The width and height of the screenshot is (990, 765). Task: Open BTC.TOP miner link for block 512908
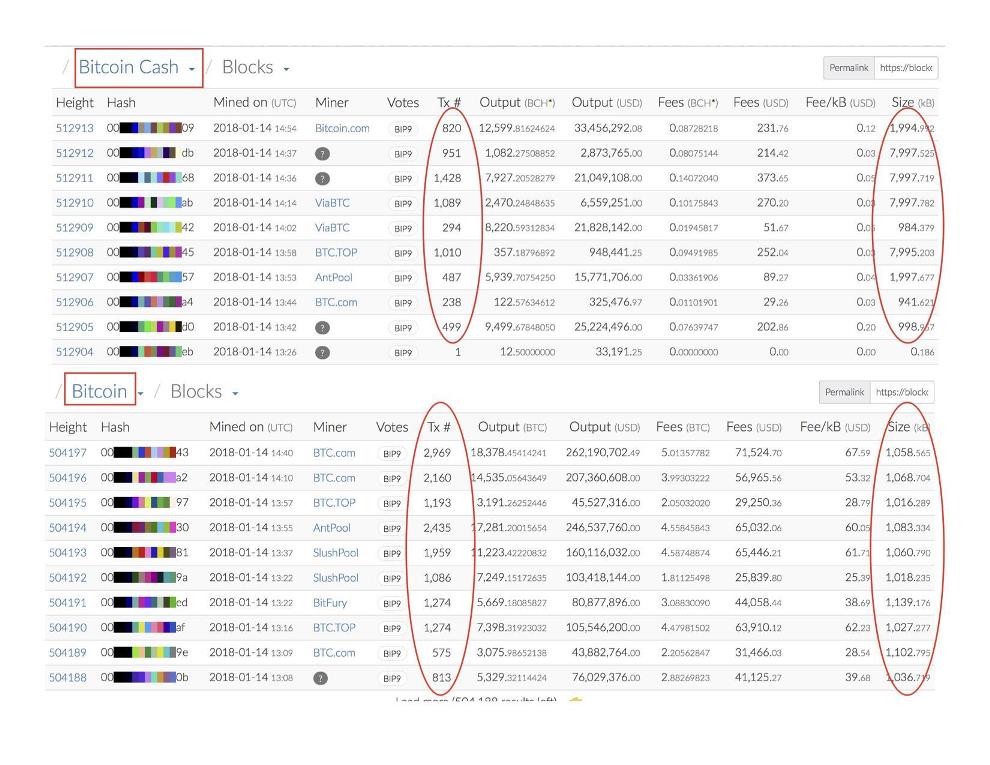[x=336, y=252]
